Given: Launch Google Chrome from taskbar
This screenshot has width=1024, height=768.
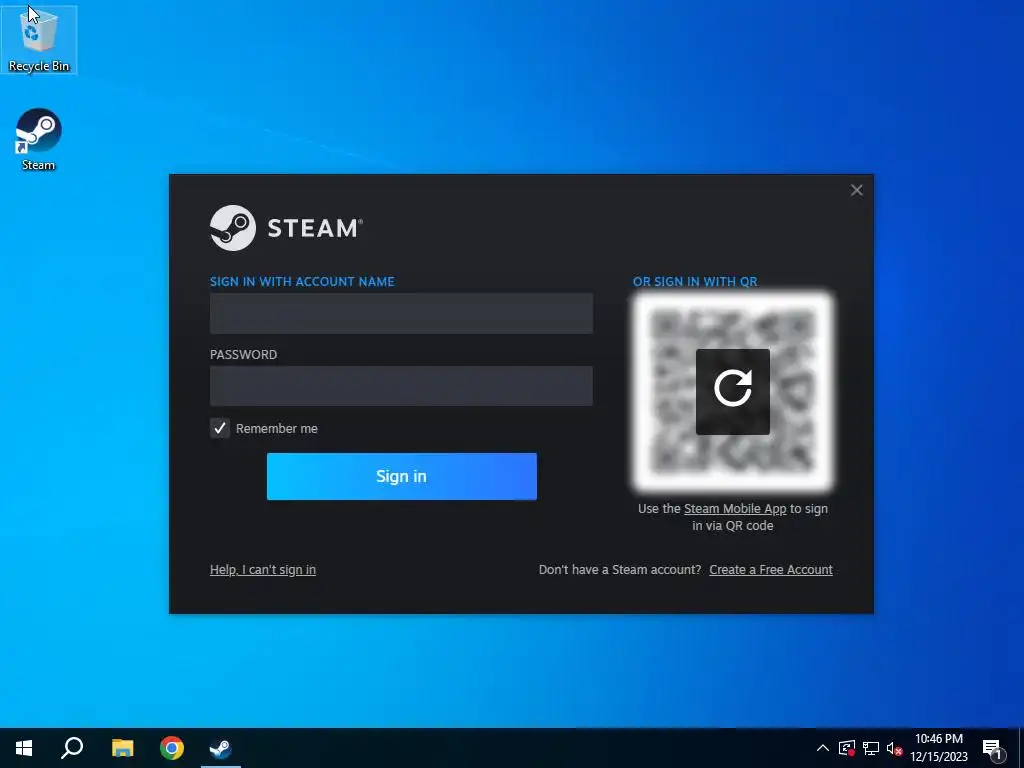Looking at the screenshot, I should click(x=172, y=748).
